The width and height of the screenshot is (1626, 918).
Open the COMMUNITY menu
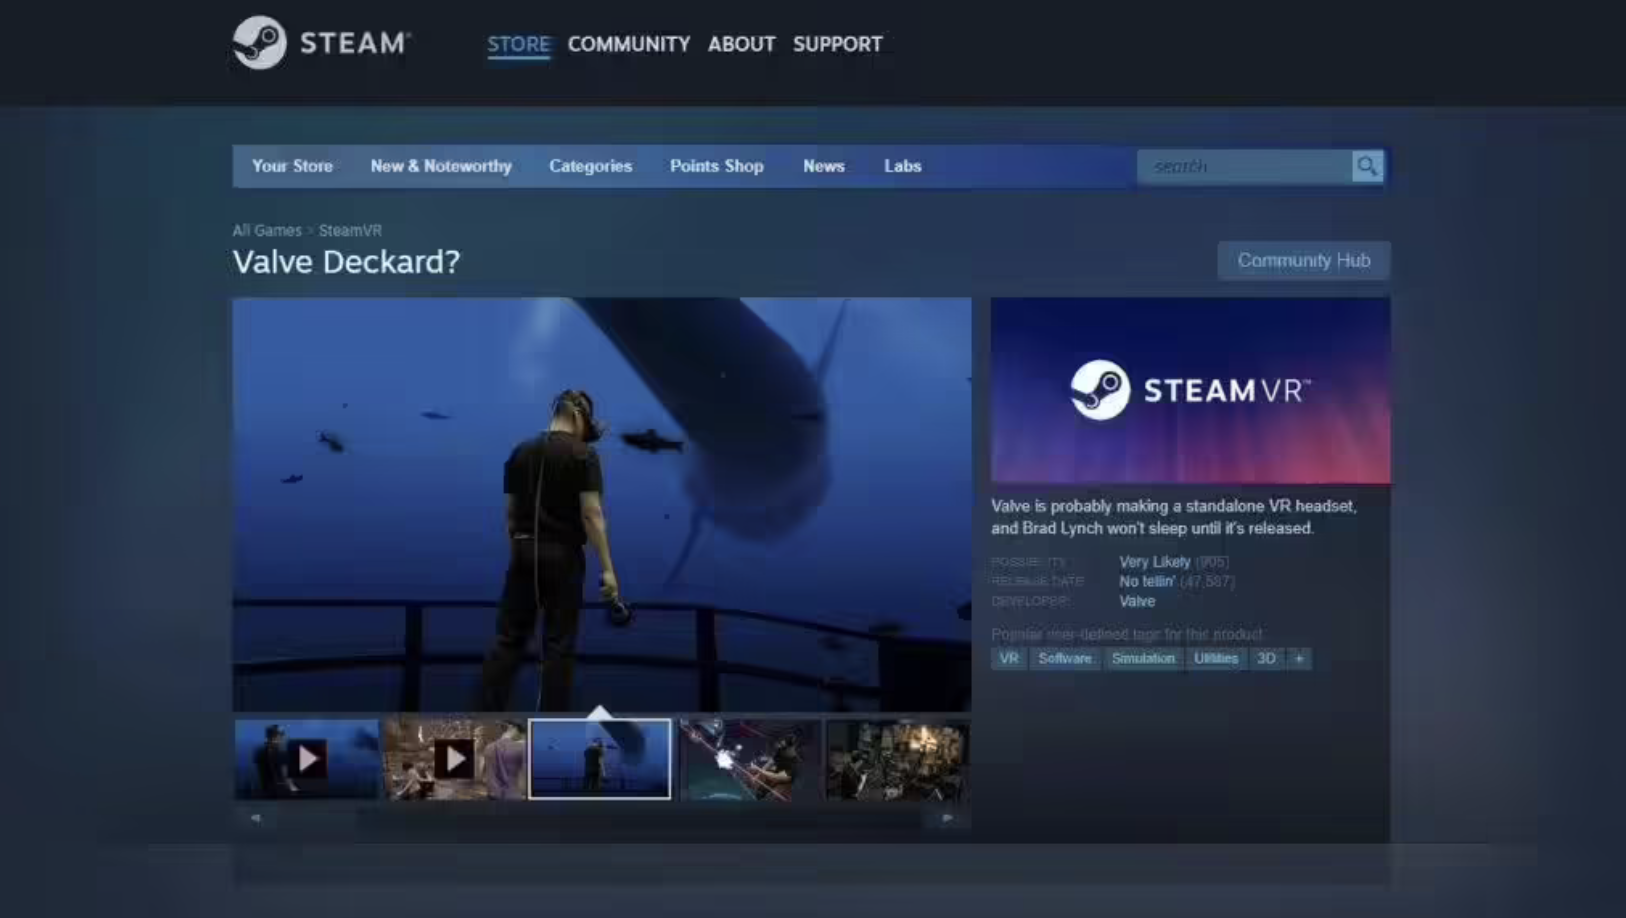629,44
